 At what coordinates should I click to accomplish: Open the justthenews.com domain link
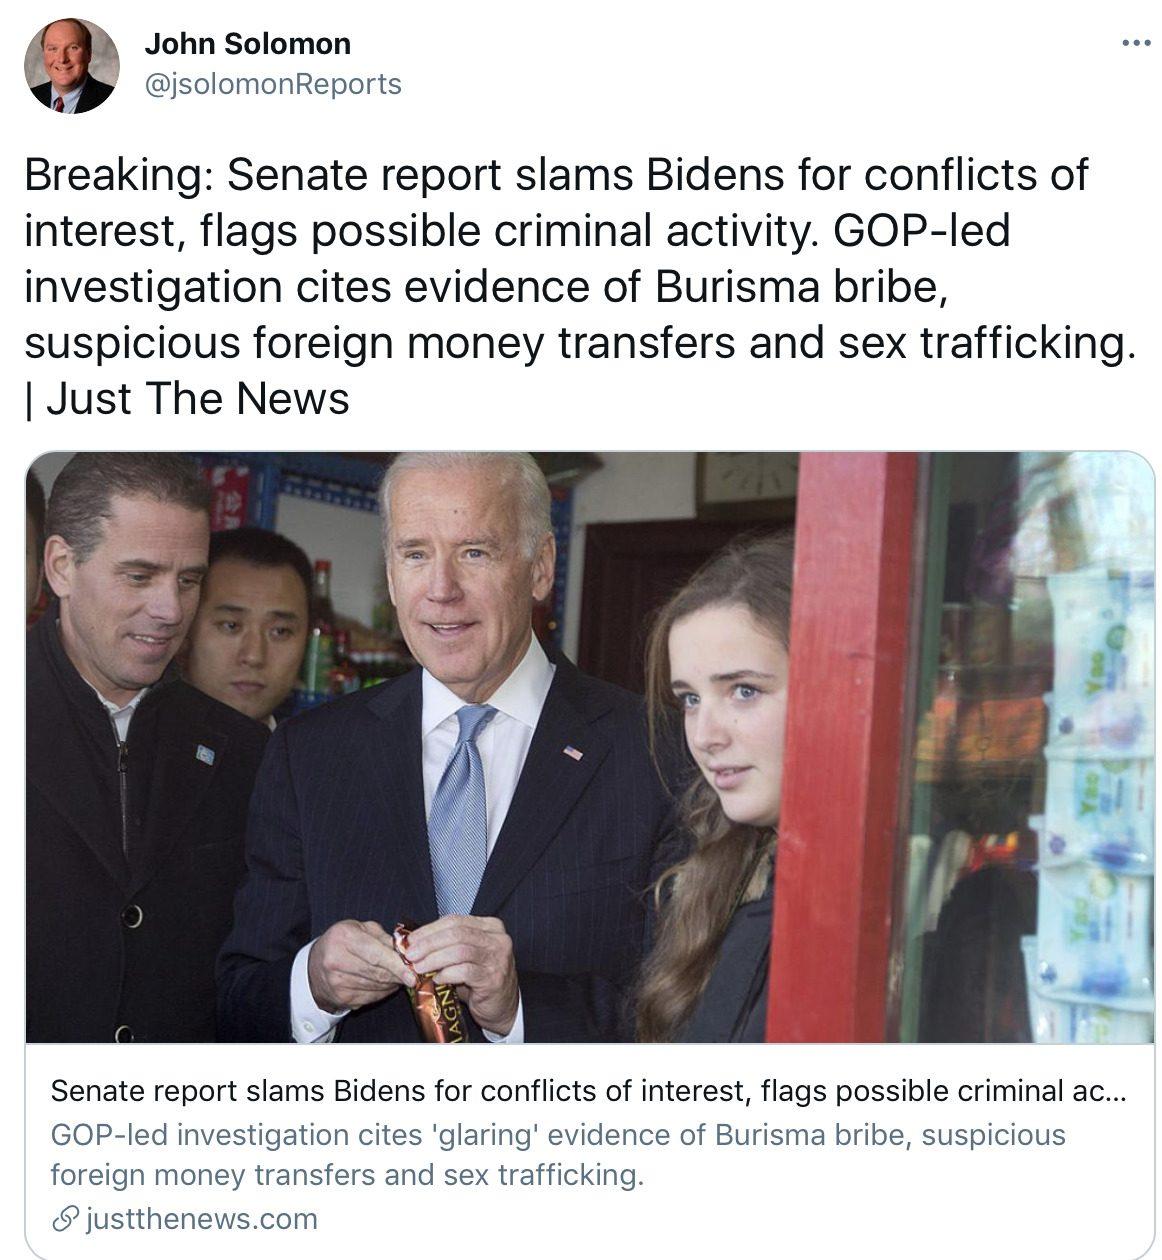tap(202, 1219)
